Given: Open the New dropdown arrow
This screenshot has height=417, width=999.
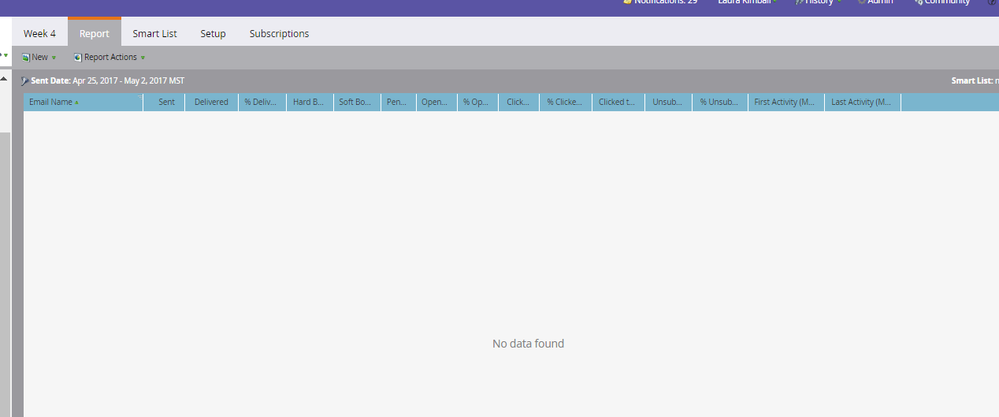Looking at the screenshot, I should (54, 58).
